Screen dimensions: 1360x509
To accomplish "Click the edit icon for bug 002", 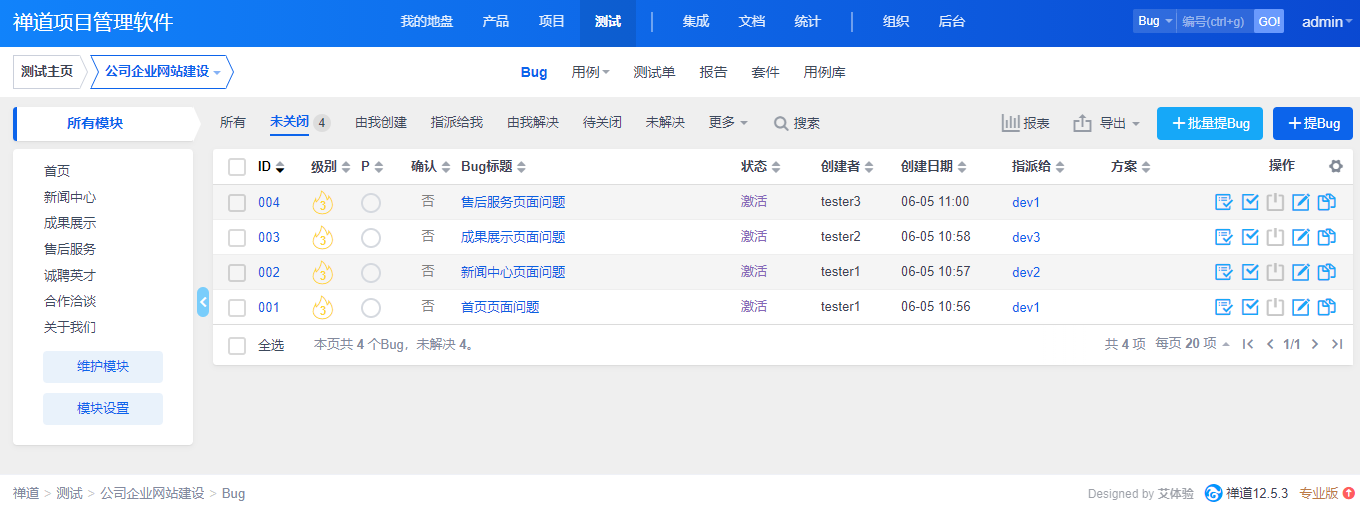I will (x=1301, y=273).
